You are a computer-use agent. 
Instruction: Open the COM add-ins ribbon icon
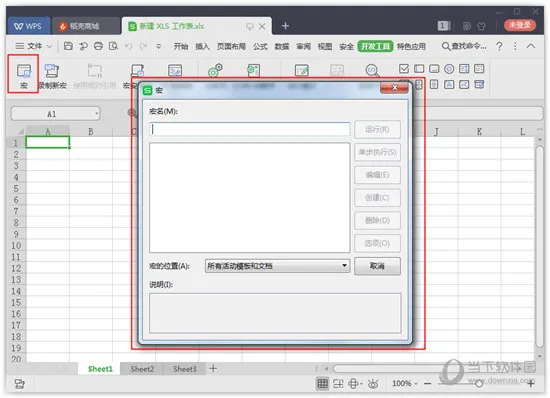pyautogui.click(x=253, y=70)
